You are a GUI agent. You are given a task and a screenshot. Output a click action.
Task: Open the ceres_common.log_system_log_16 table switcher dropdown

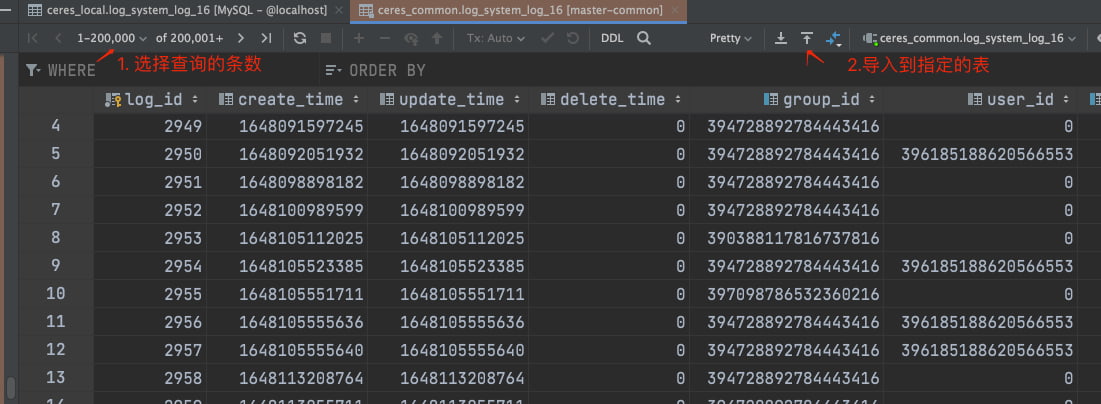(969, 39)
